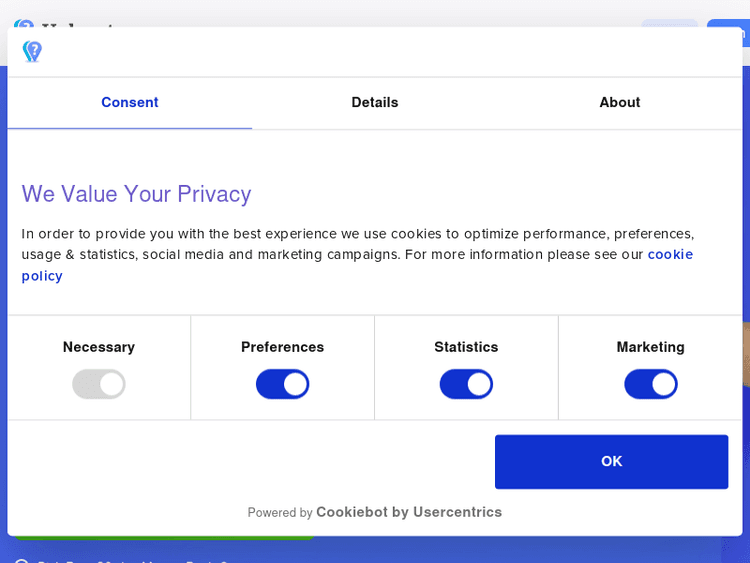
Task: Open the Details tab
Action: 375,102
